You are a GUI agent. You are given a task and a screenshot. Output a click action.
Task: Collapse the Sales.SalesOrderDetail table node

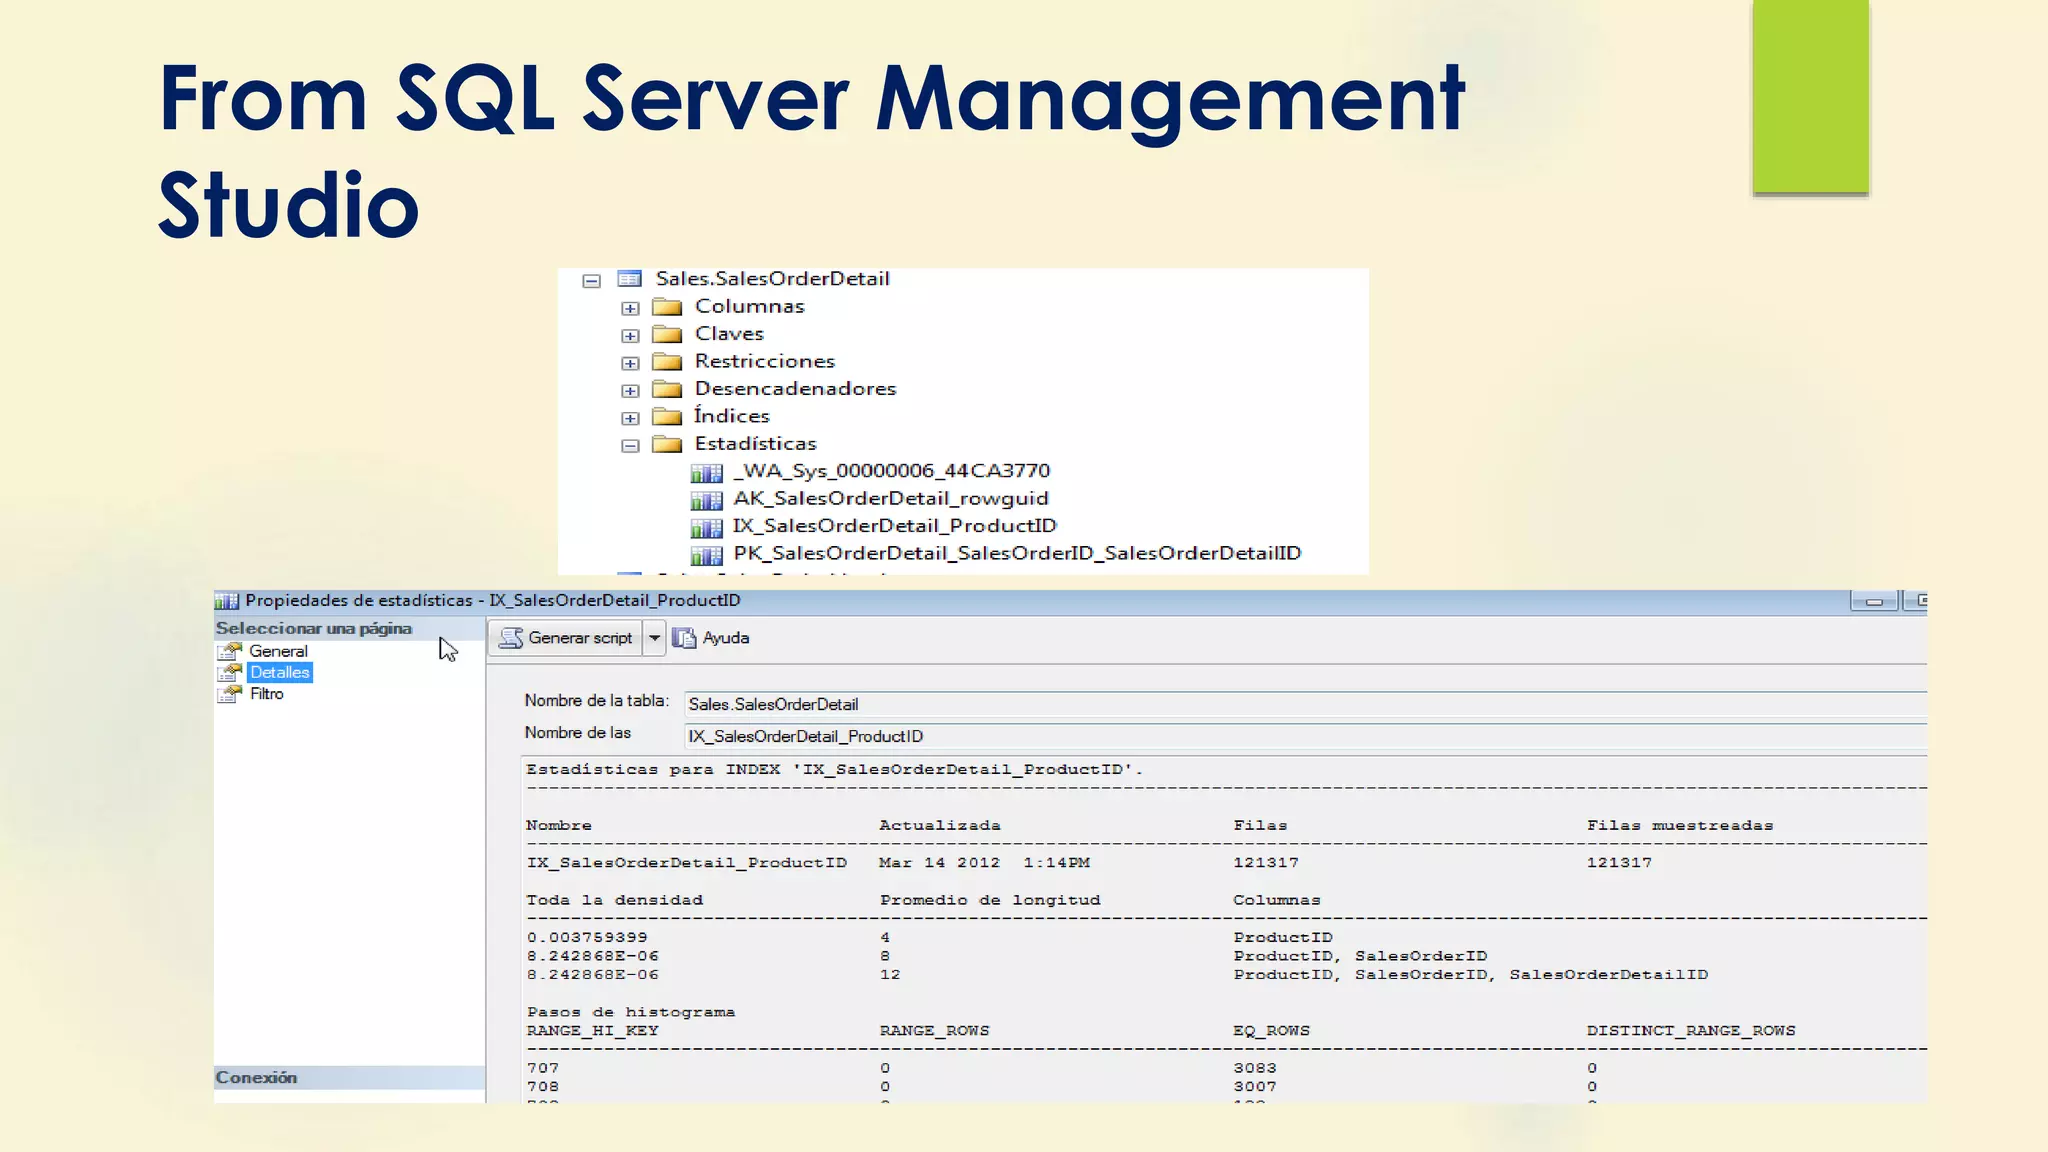click(591, 281)
